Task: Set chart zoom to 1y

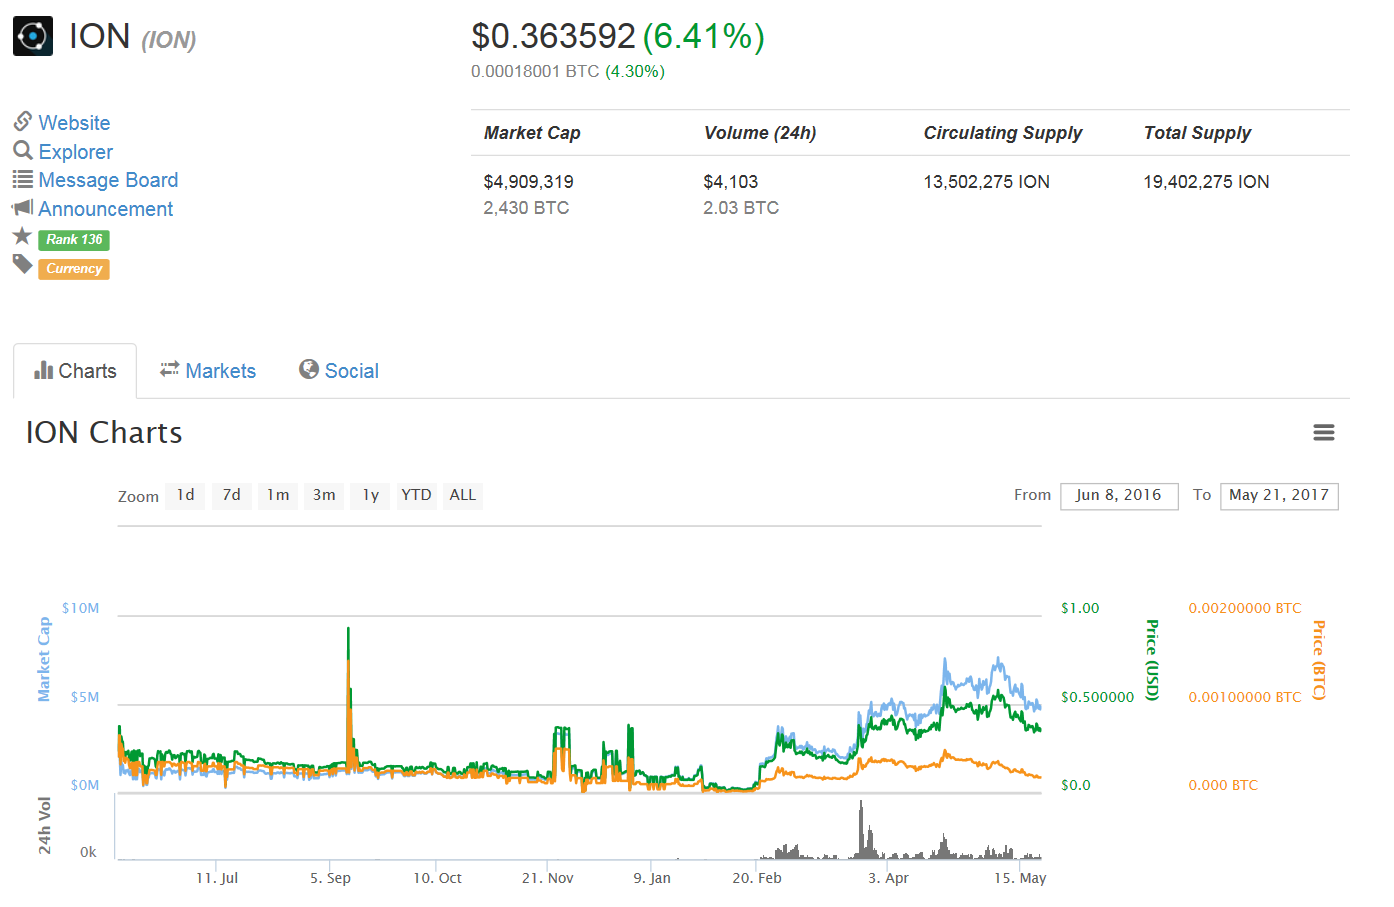Action: click(x=370, y=495)
